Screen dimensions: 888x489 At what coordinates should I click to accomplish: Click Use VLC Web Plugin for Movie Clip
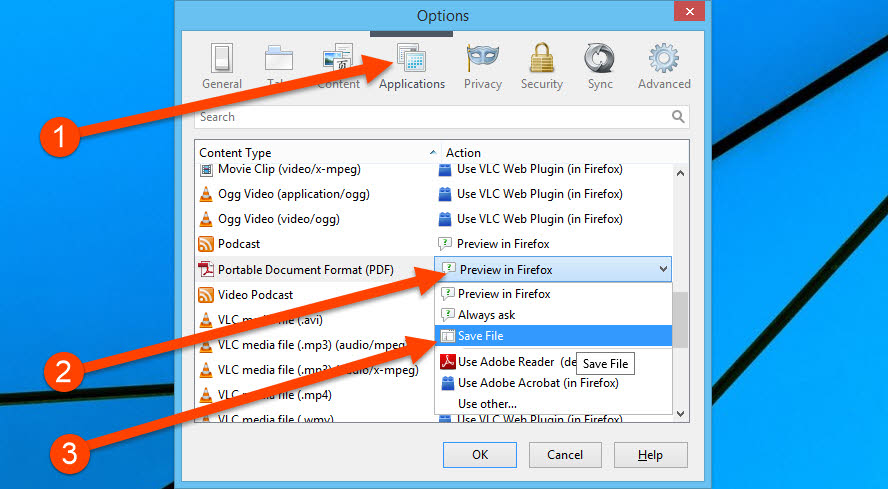point(539,169)
